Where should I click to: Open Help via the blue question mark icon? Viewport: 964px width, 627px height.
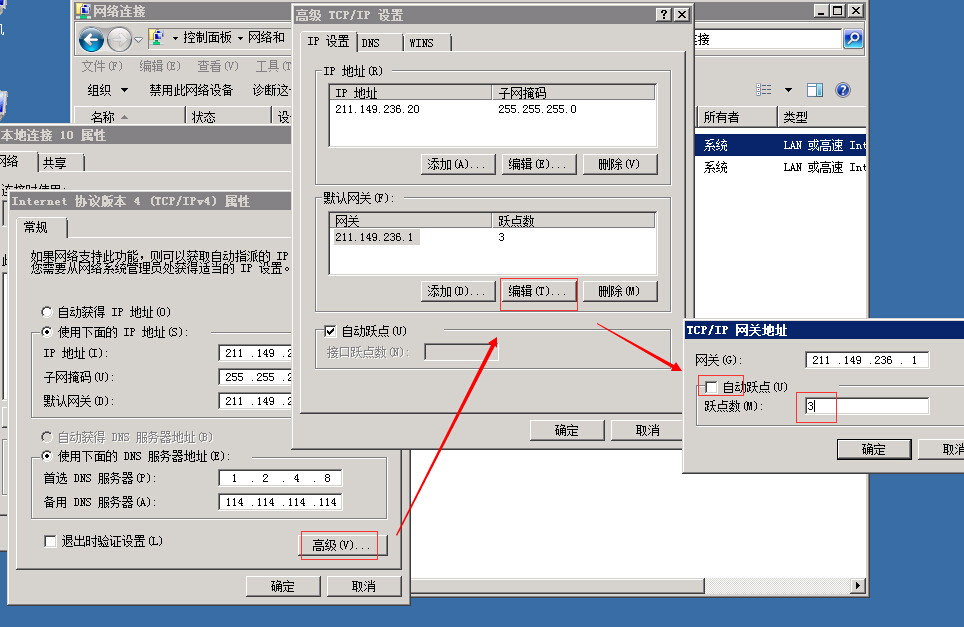point(843,90)
